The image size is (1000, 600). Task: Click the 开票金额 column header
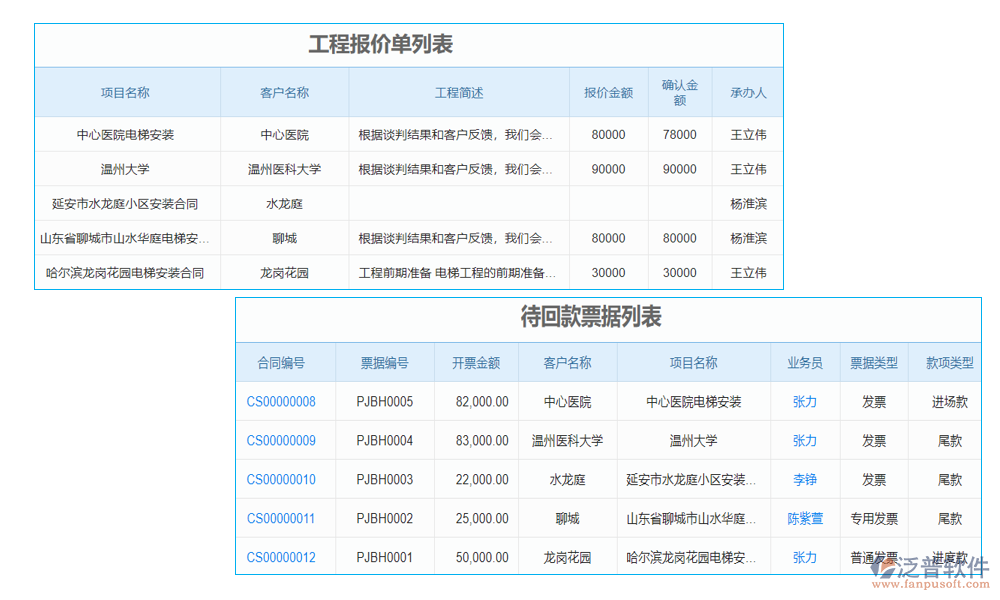[476, 362]
